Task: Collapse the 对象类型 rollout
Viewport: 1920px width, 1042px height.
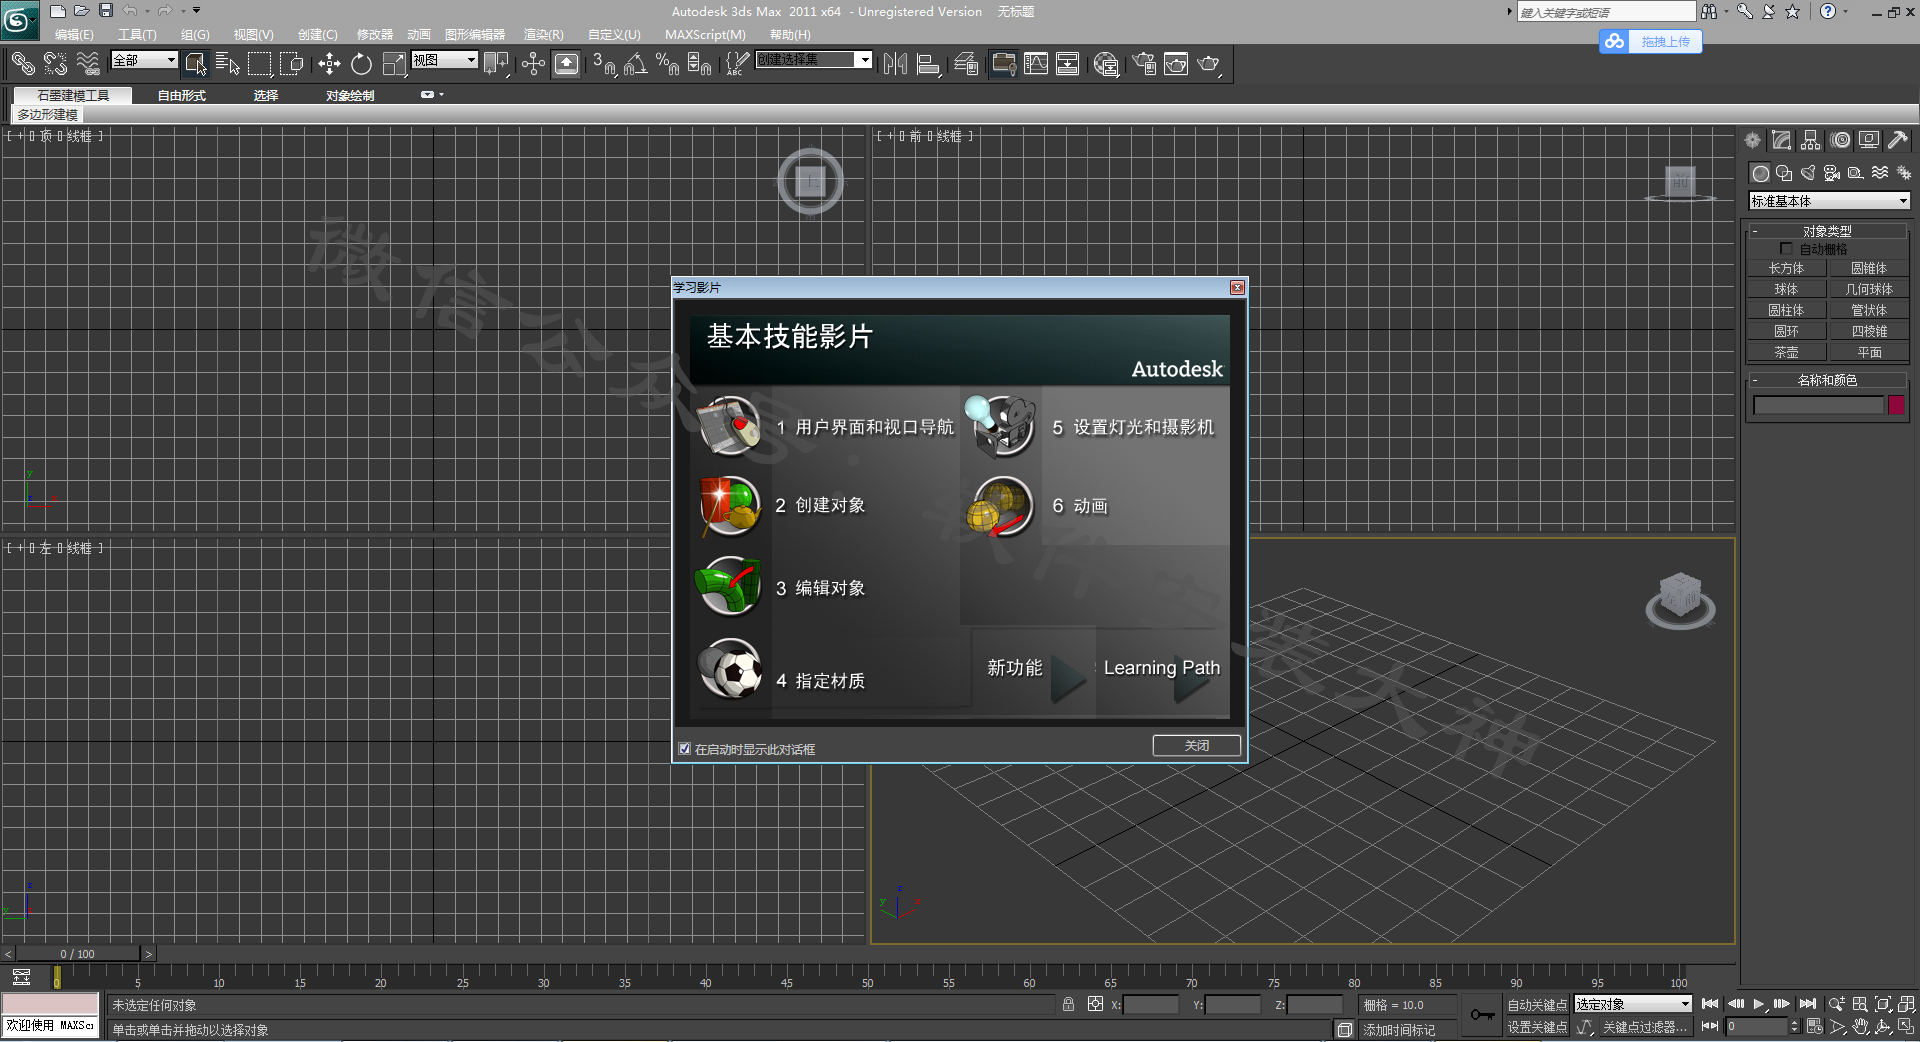Action: [x=1828, y=231]
